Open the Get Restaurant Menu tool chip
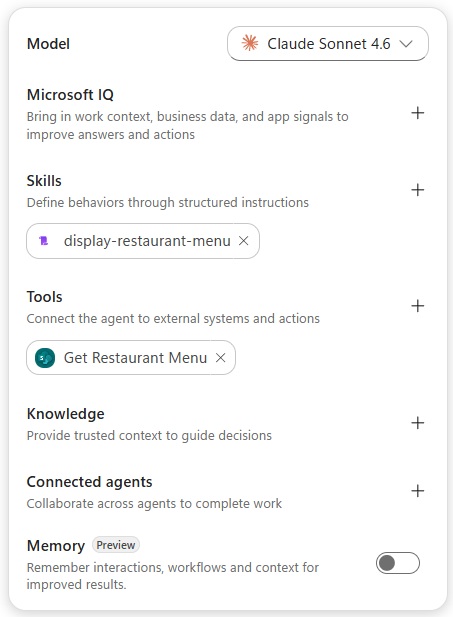Image resolution: width=453 pixels, height=617 pixels. [131, 358]
